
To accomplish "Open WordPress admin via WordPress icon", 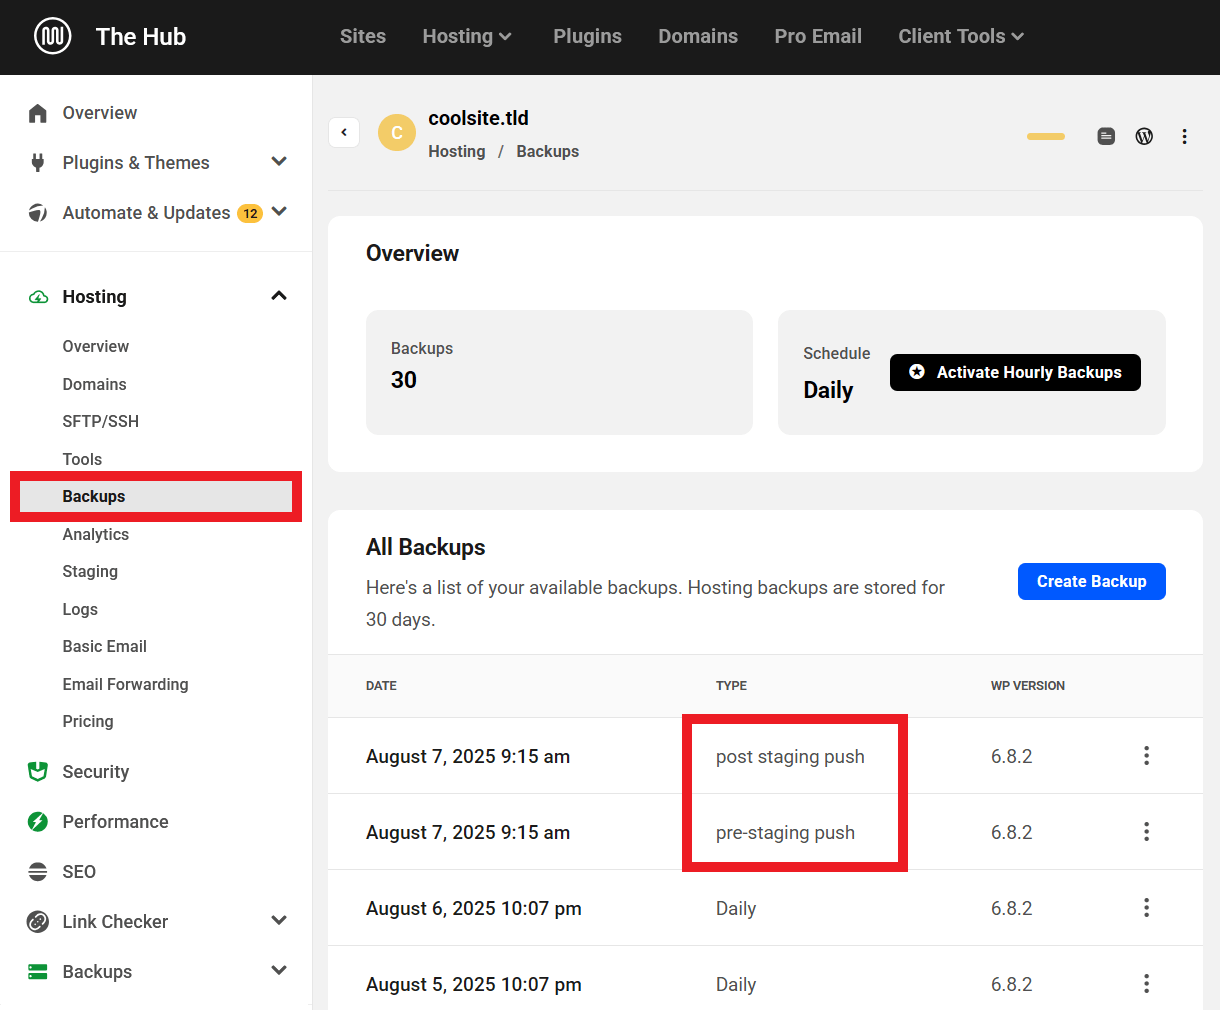I will click(x=1145, y=136).
